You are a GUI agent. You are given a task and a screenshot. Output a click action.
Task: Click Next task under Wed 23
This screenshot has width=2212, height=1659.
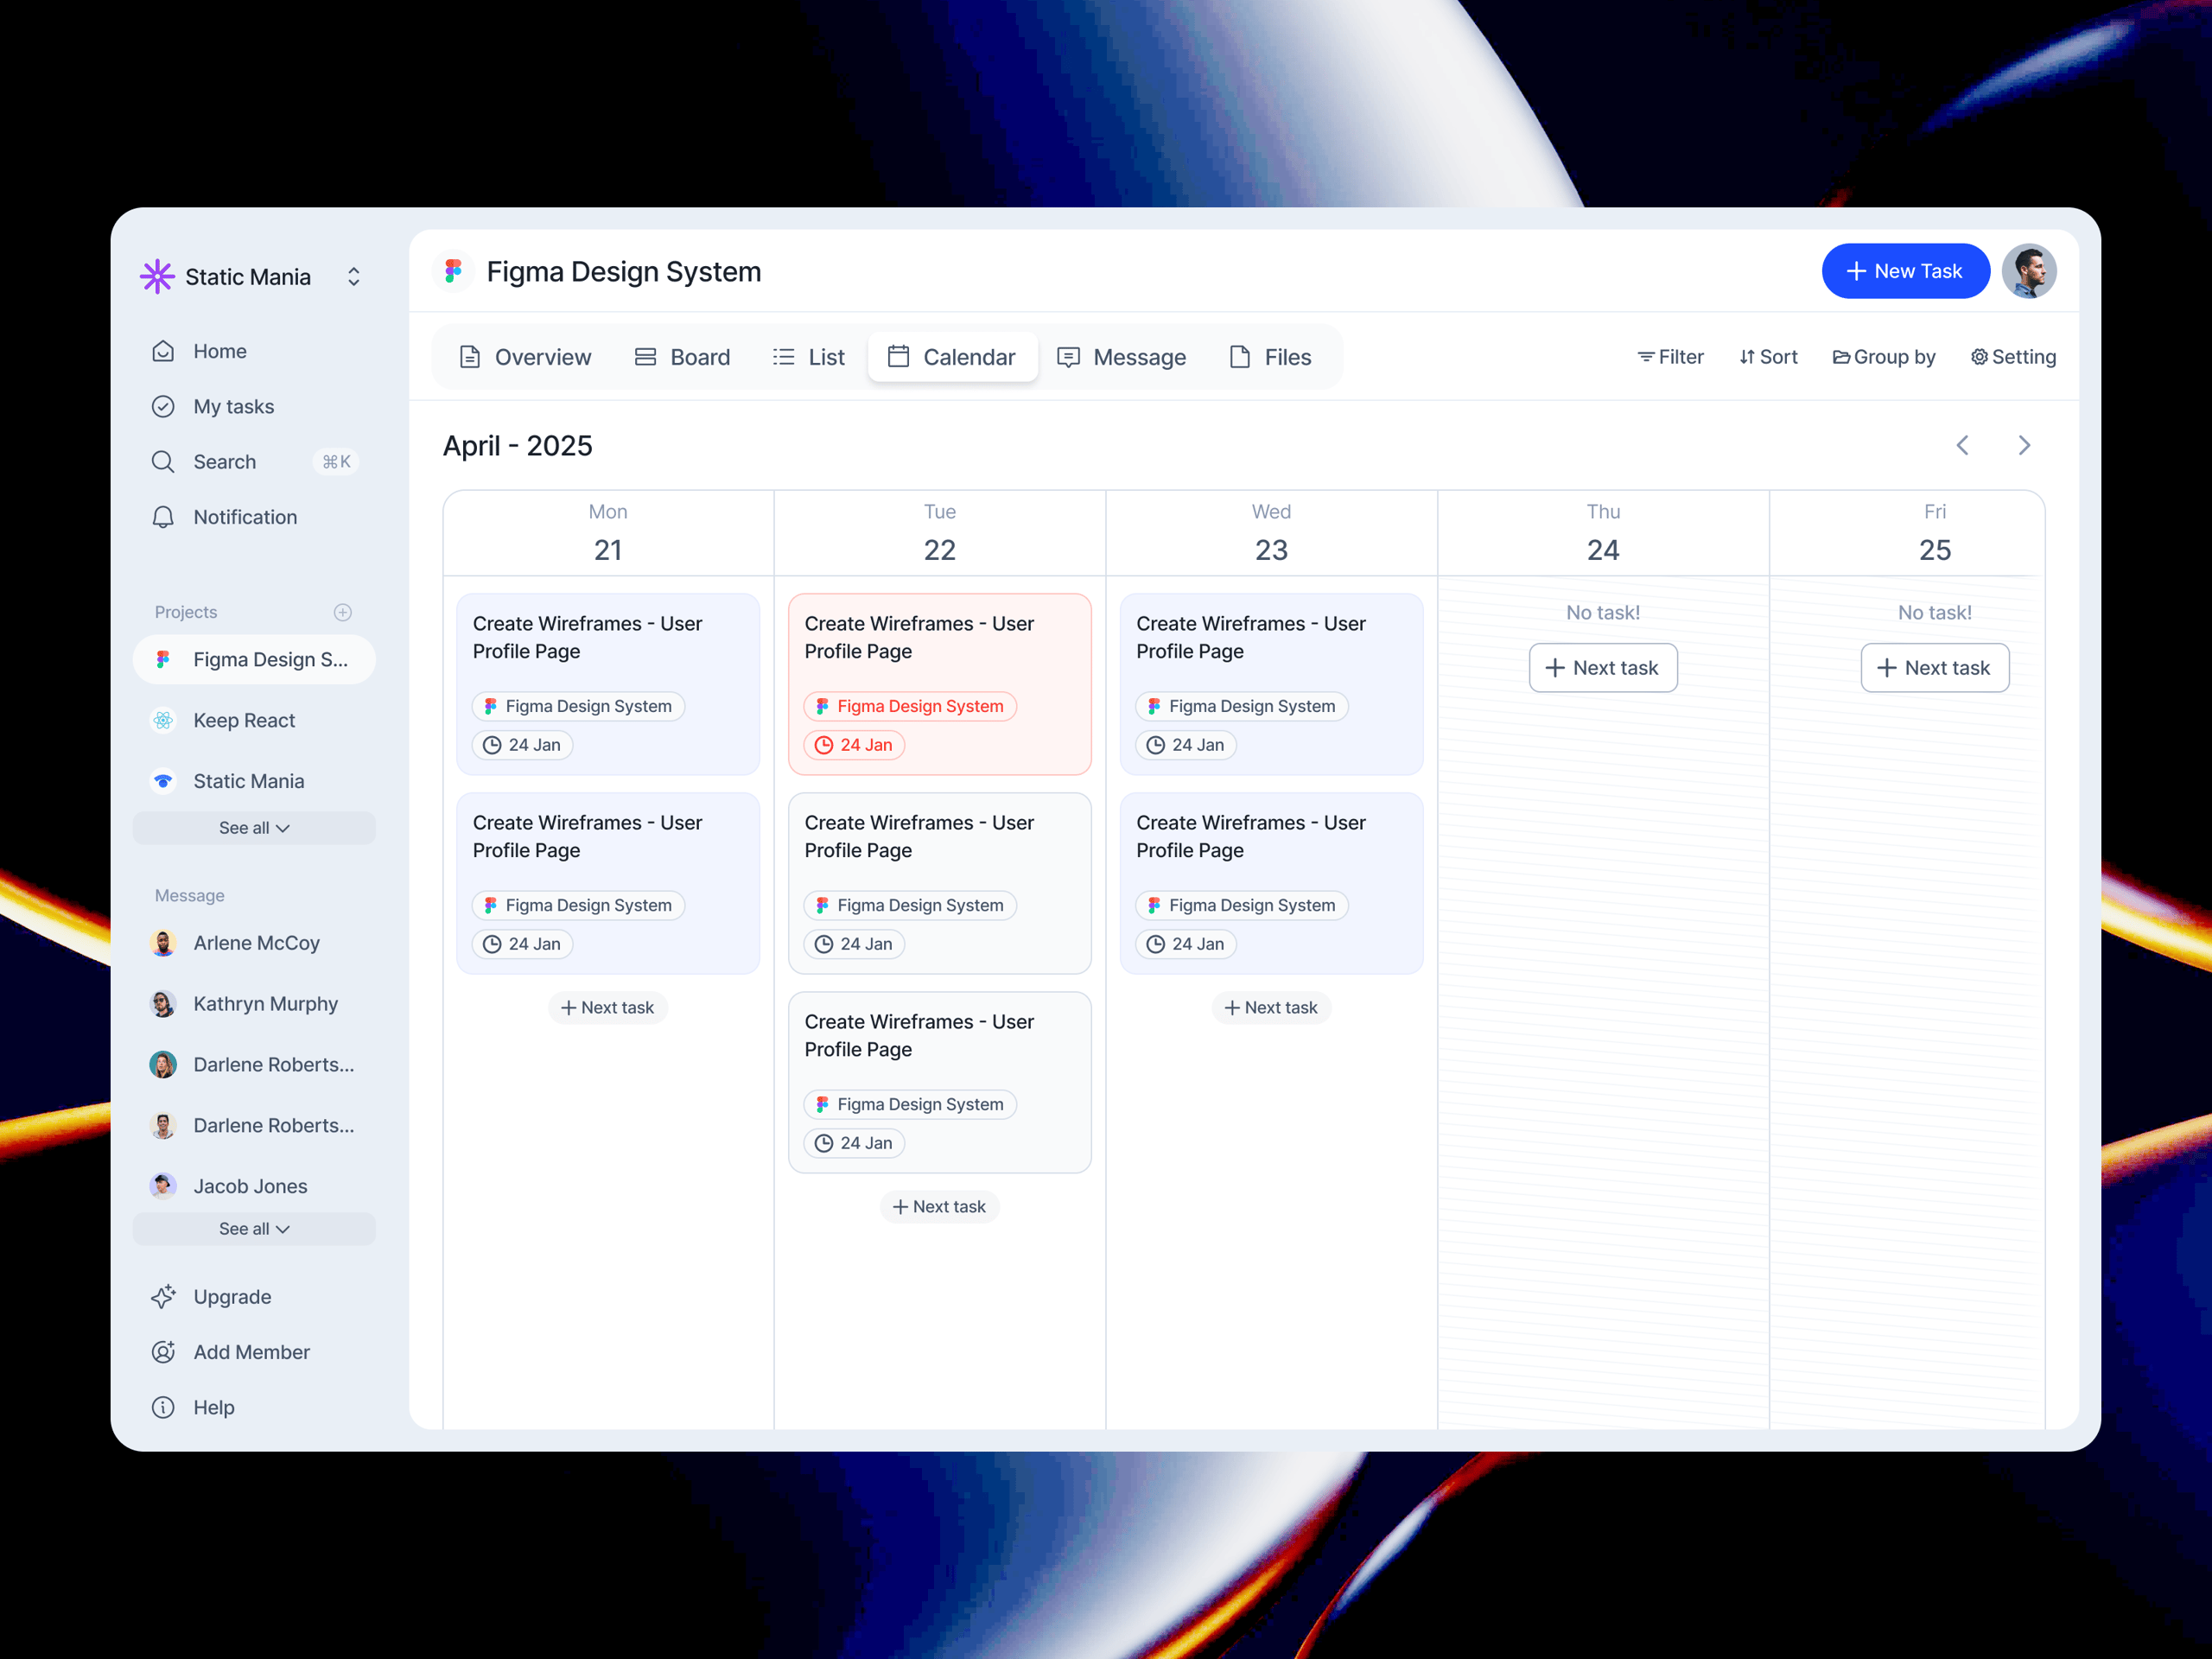(x=1271, y=1008)
